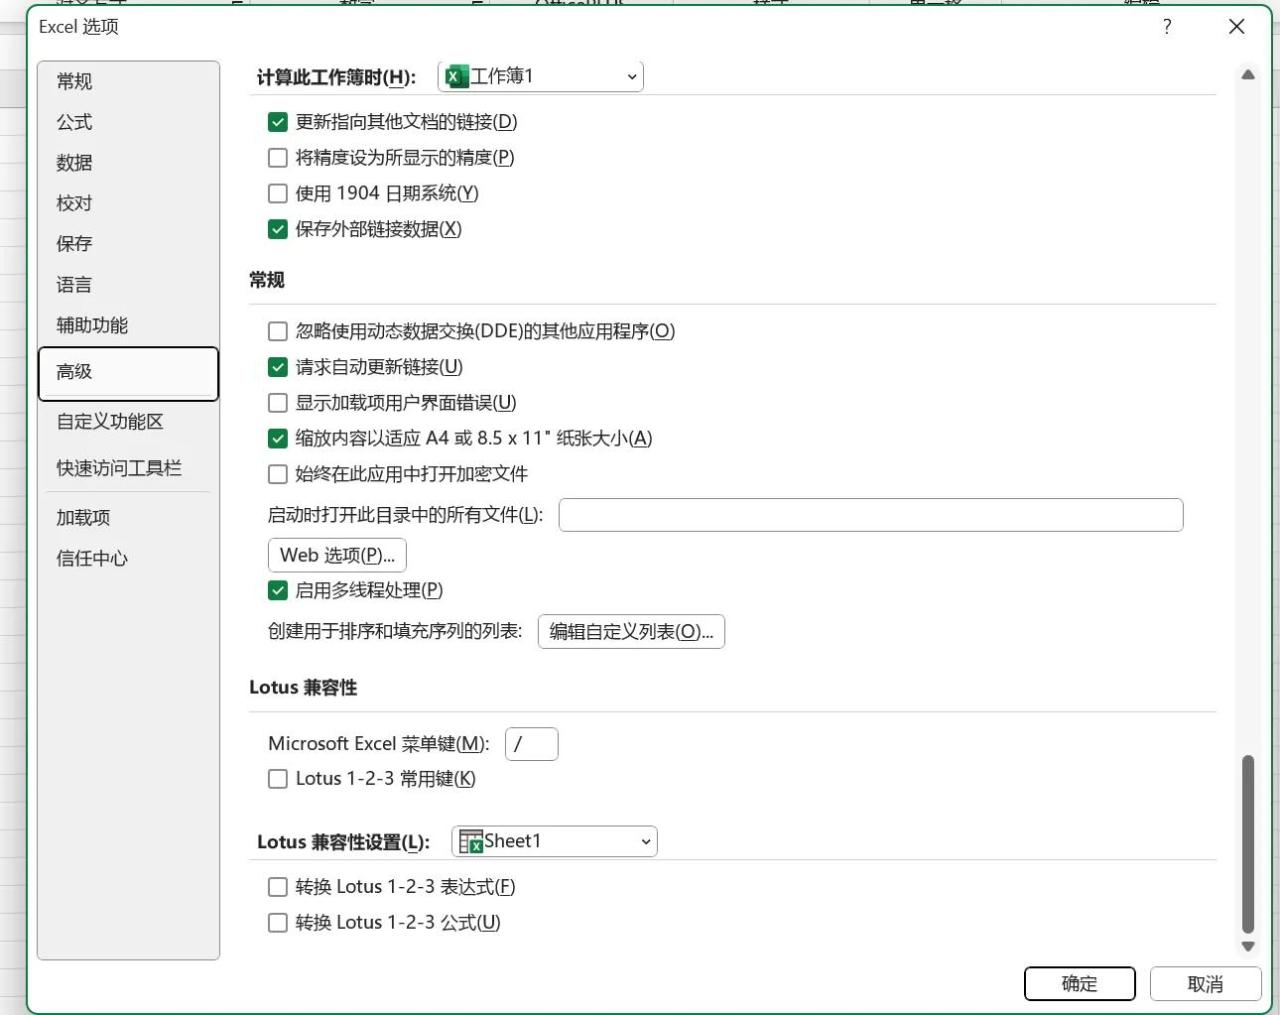Toggle 缩放内容以适应 A4 纸张大小 checkbox
This screenshot has width=1280, height=1015.
point(278,439)
